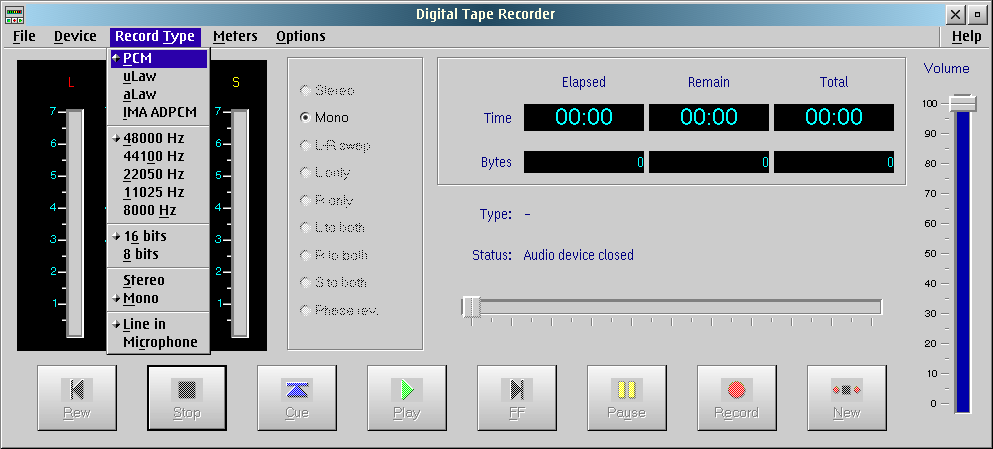Open the File menu

[x=24, y=36]
